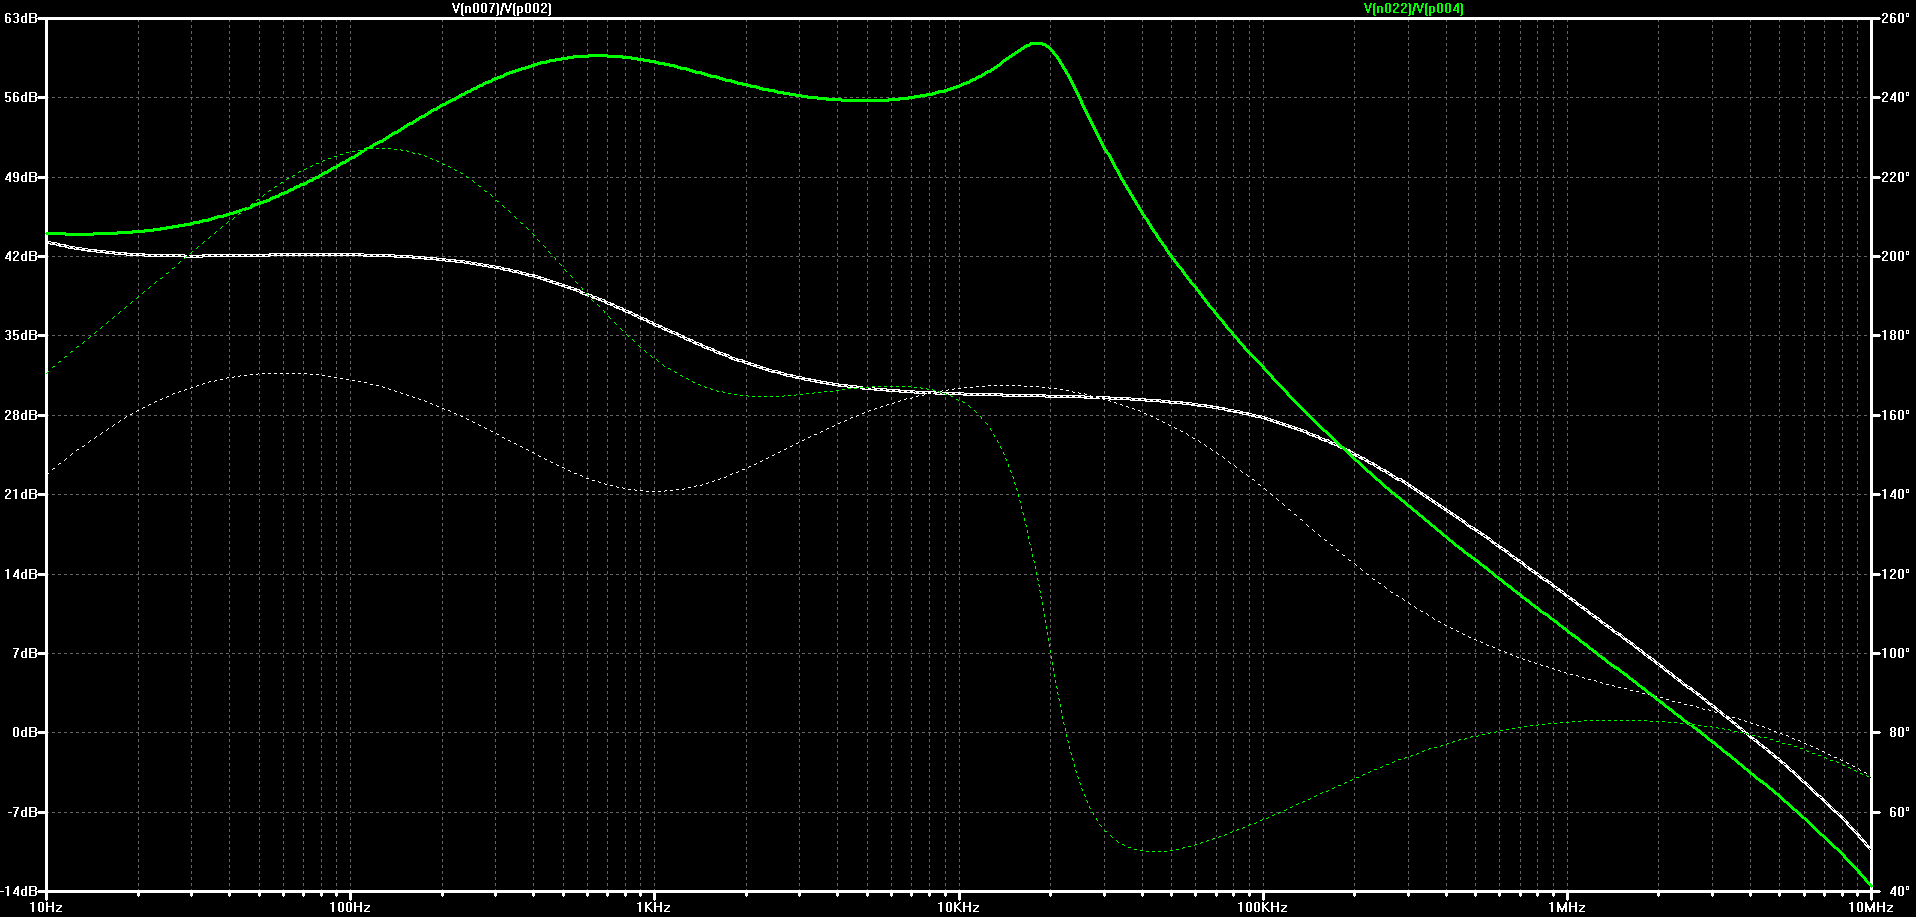Click the 180° phase axis label
This screenshot has height=917, width=1916.
click(1895, 335)
